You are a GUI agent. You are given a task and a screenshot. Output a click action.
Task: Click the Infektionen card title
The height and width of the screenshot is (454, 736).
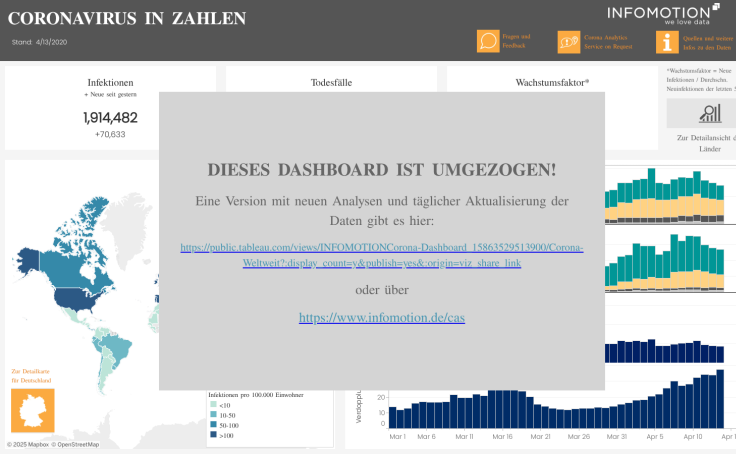pos(110,83)
